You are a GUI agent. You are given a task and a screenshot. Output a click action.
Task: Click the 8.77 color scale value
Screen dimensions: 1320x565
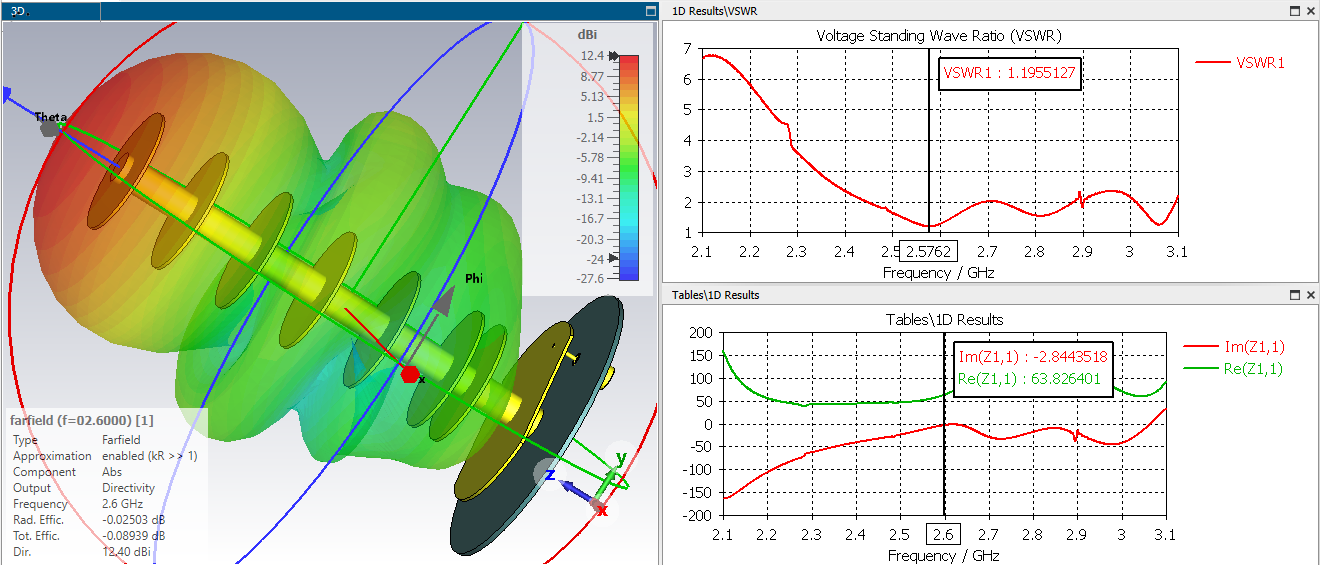coord(591,77)
